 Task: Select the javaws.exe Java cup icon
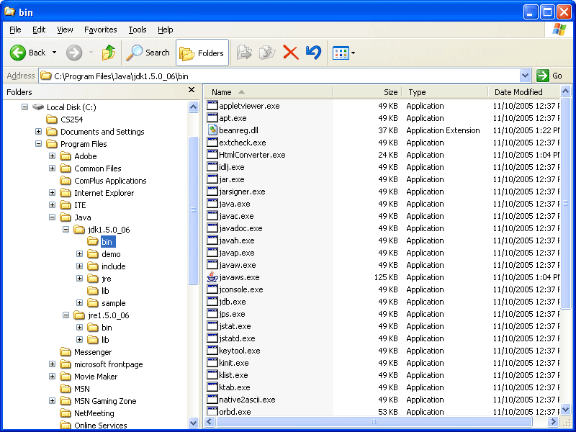pyautogui.click(x=212, y=277)
